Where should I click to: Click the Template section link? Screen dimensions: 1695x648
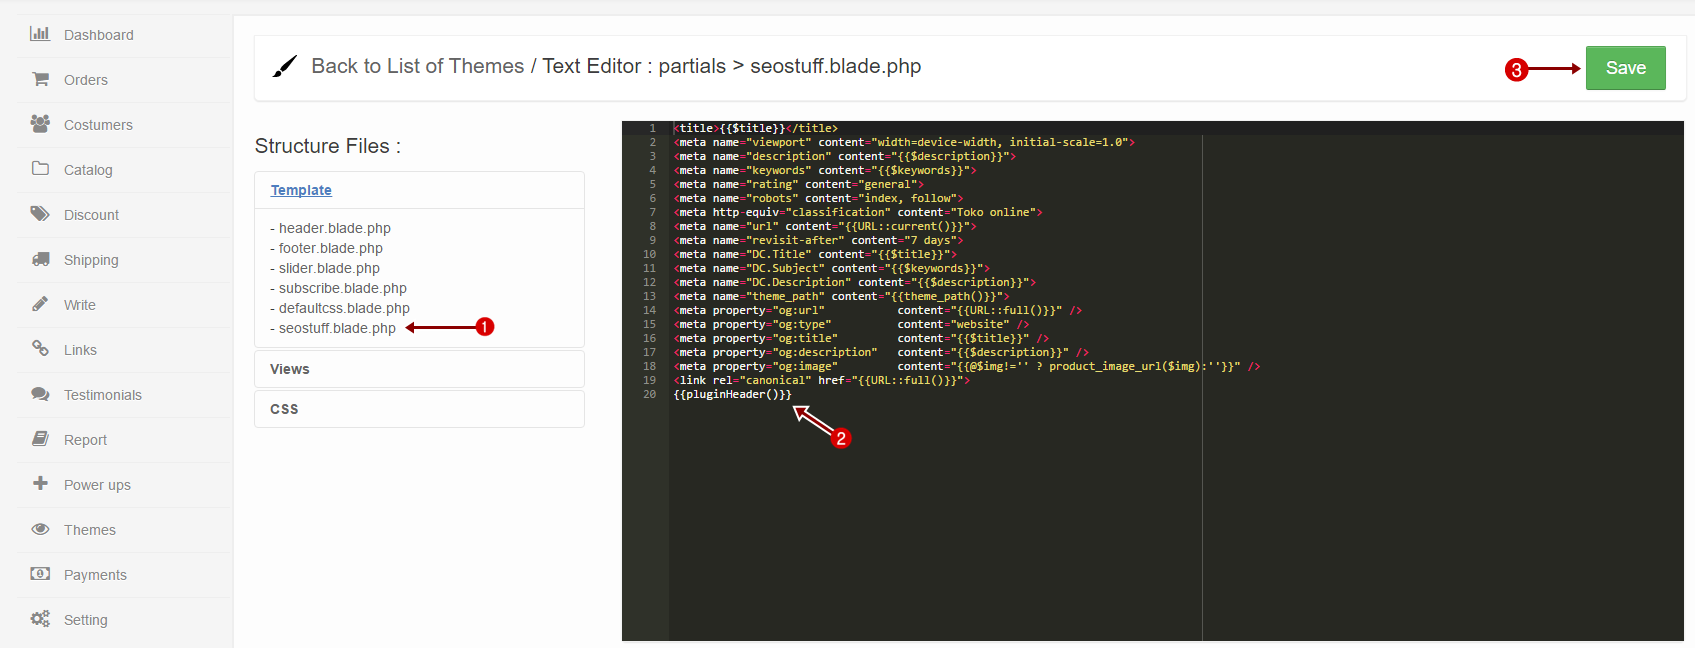click(x=301, y=190)
